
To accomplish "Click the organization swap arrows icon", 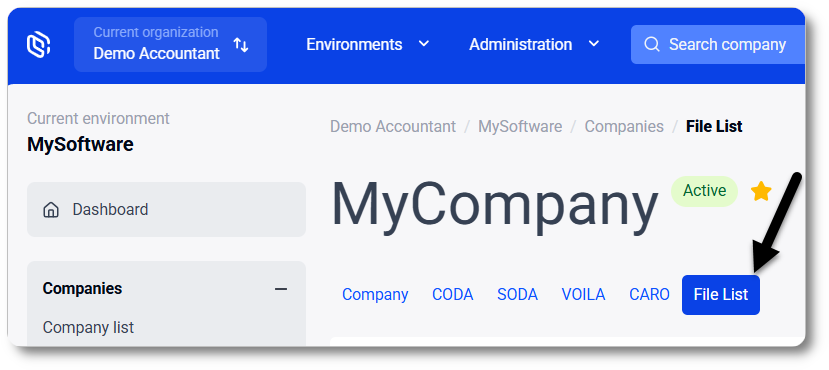I will point(241,45).
